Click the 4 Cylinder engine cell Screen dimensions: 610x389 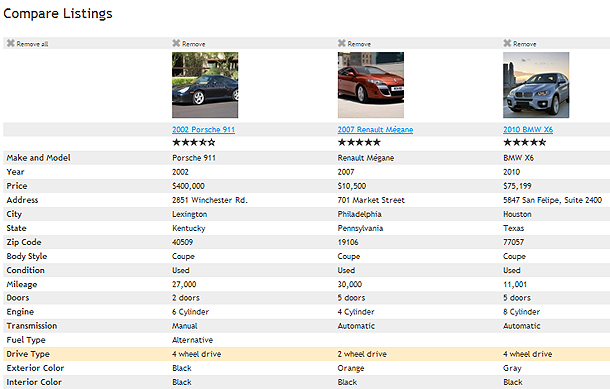coord(356,312)
